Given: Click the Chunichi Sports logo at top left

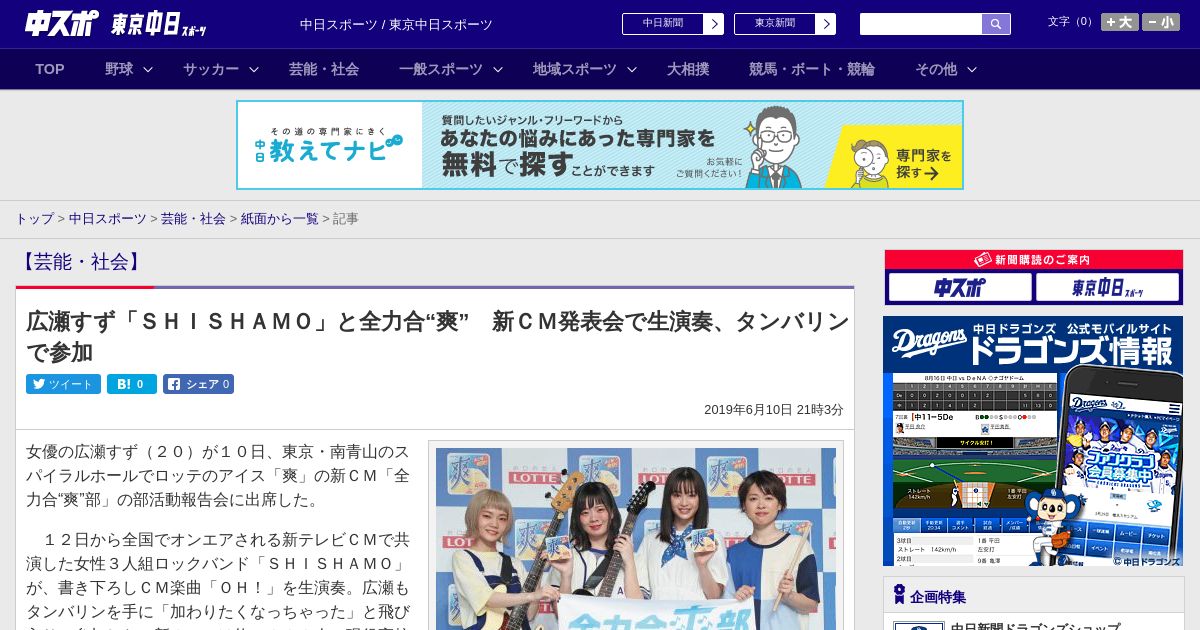Looking at the screenshot, I should (x=61, y=23).
